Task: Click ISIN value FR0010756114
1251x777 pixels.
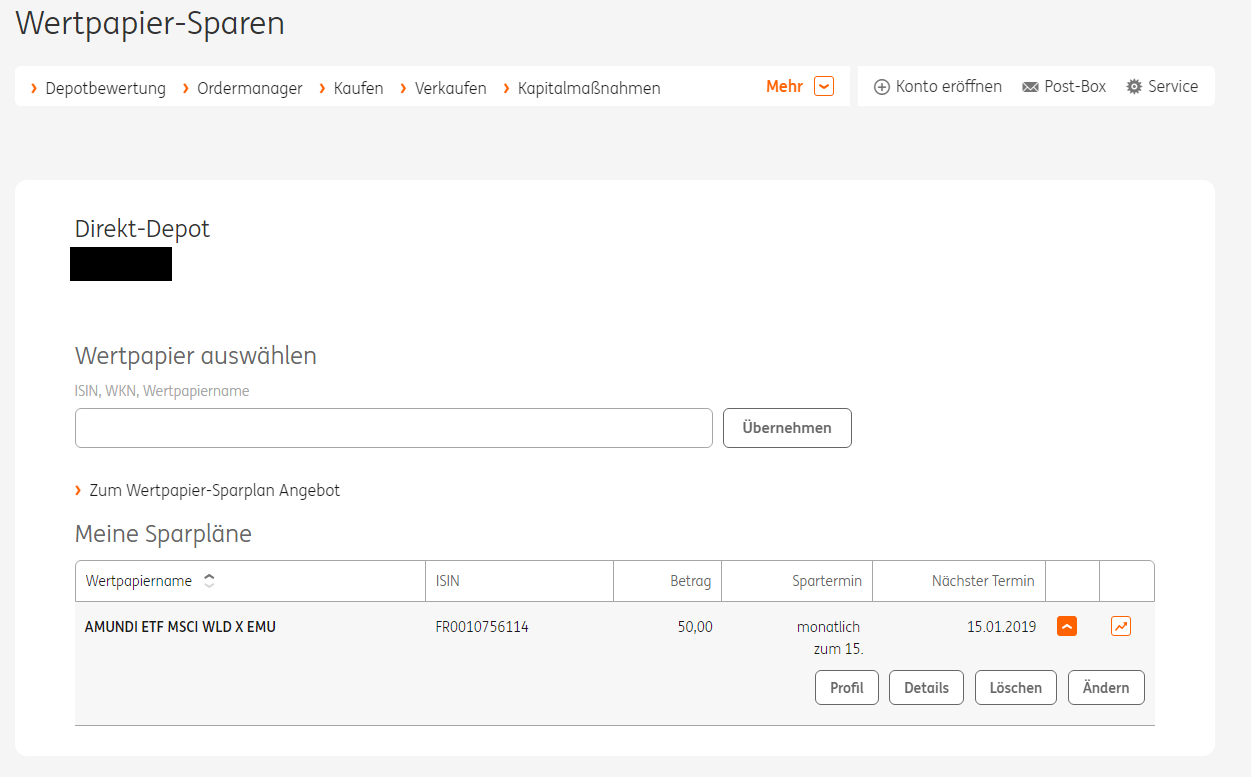Action: pyautogui.click(x=482, y=628)
